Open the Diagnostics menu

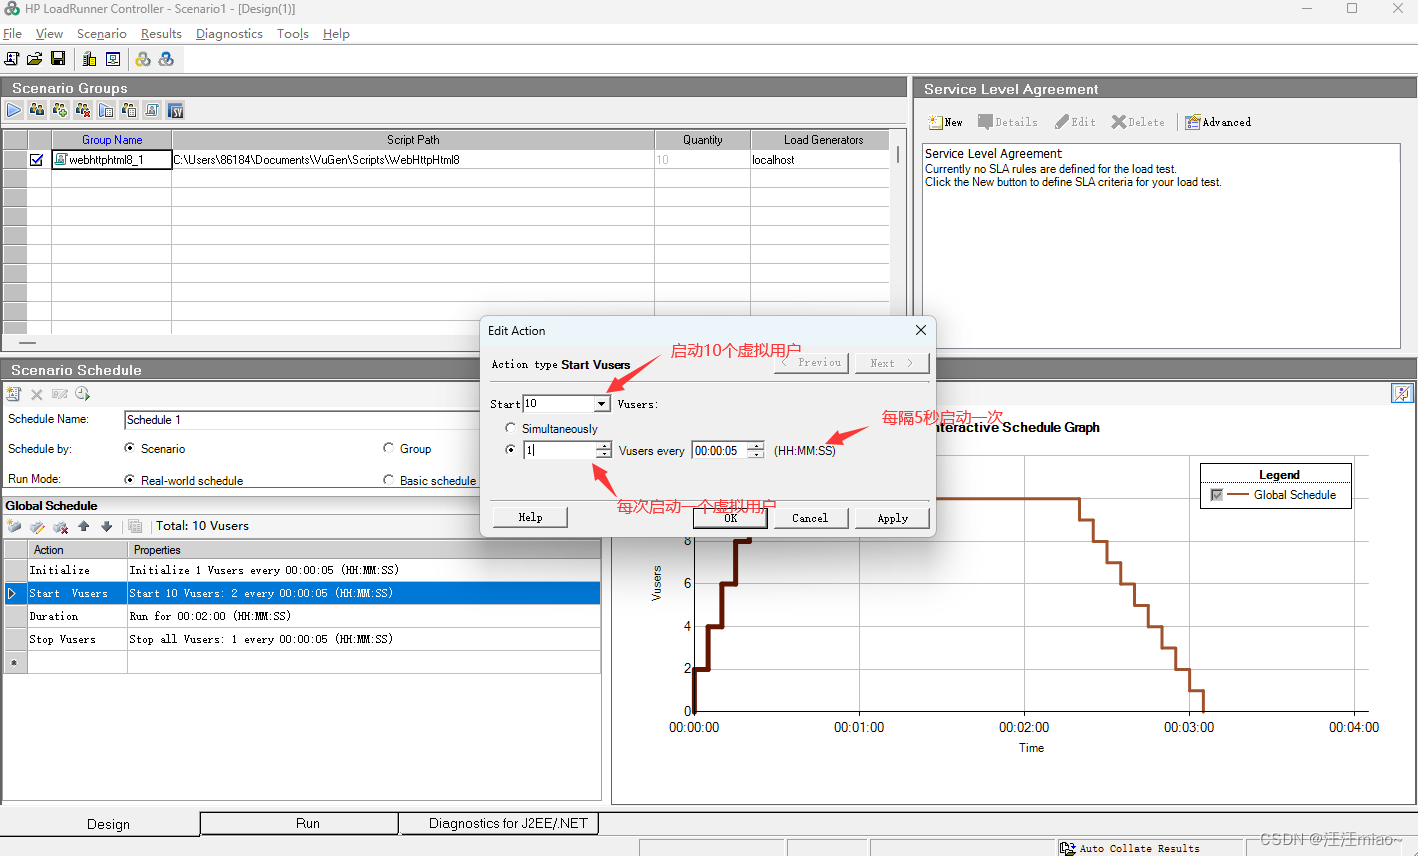tap(229, 34)
